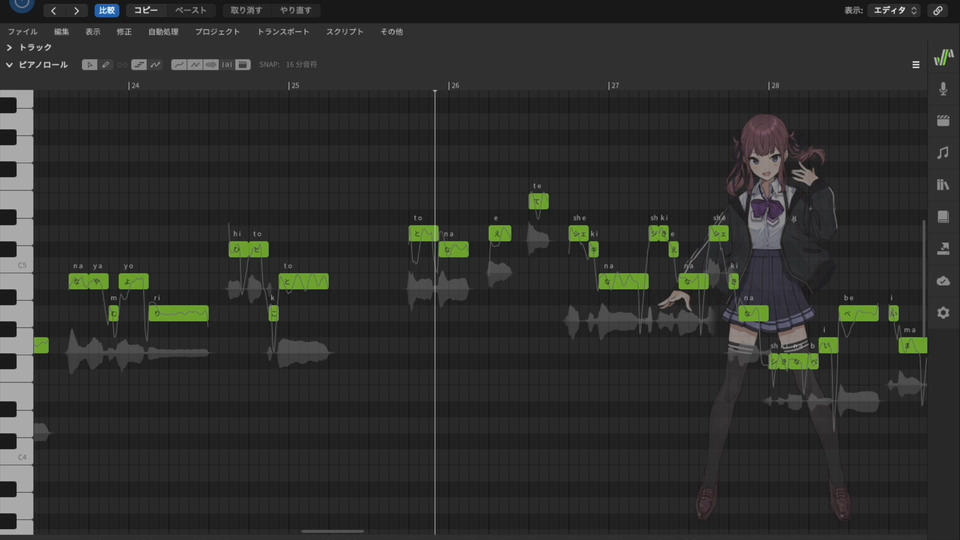Toggle the clapperboard display in piano roll toolbar
Viewport: 960px width, 540px height.
click(x=243, y=64)
